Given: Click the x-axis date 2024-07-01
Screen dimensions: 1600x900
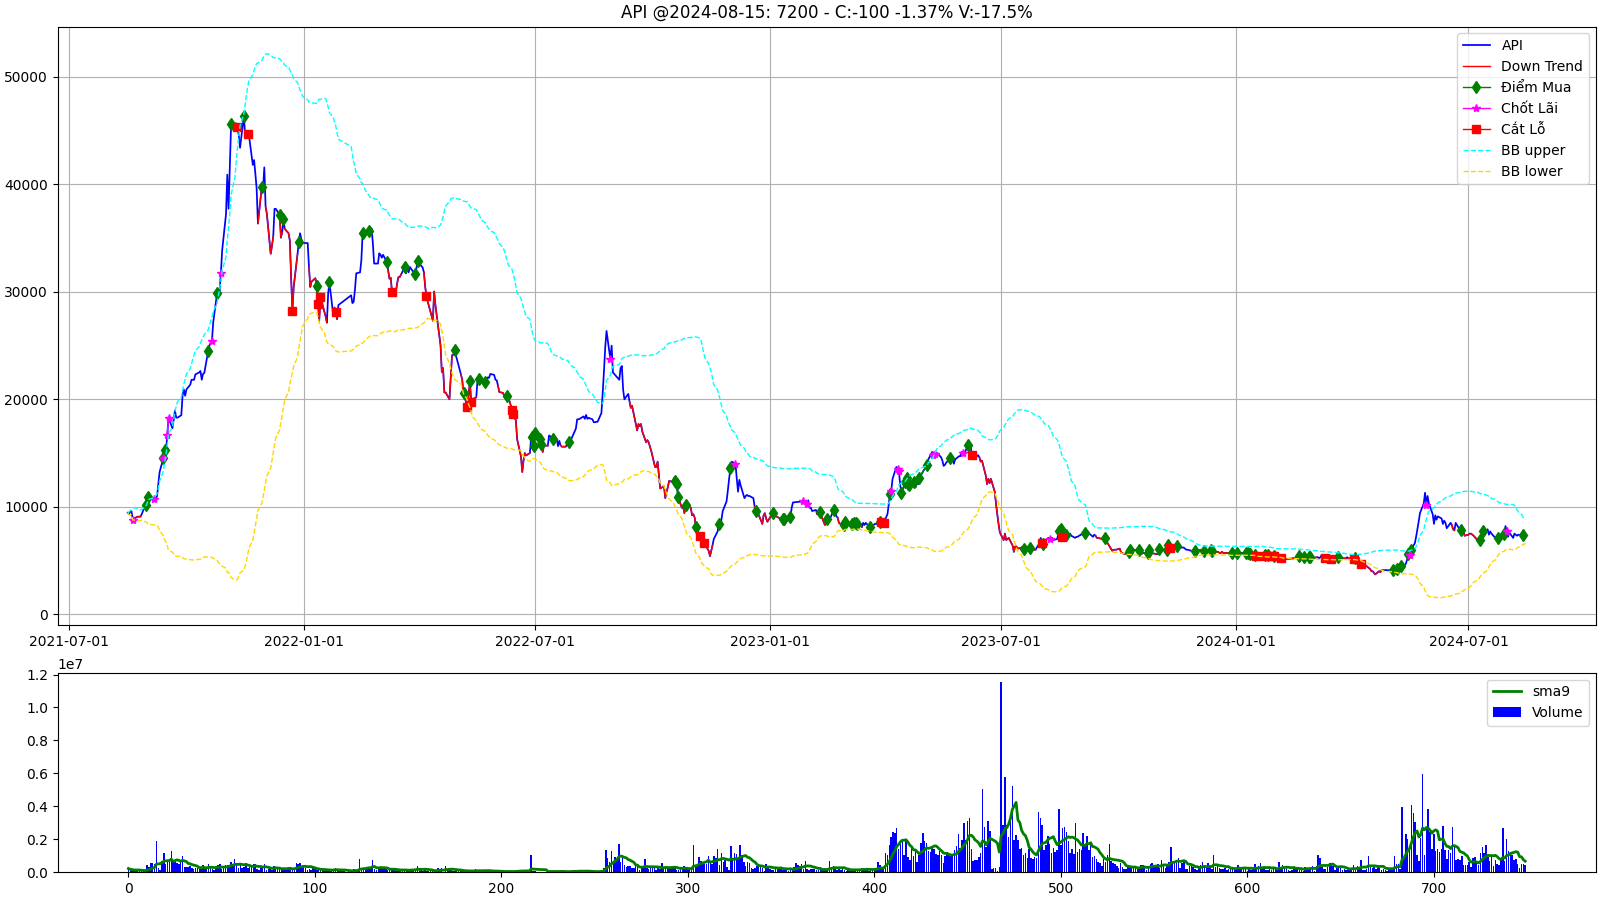Looking at the screenshot, I should pos(1468,641).
